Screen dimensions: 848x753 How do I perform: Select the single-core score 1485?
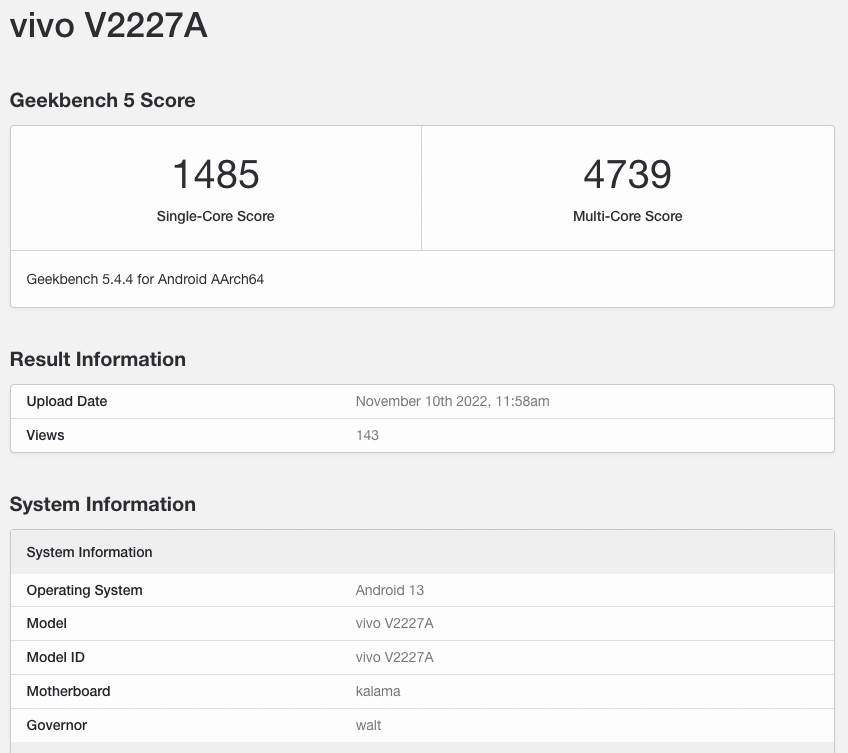coord(215,174)
